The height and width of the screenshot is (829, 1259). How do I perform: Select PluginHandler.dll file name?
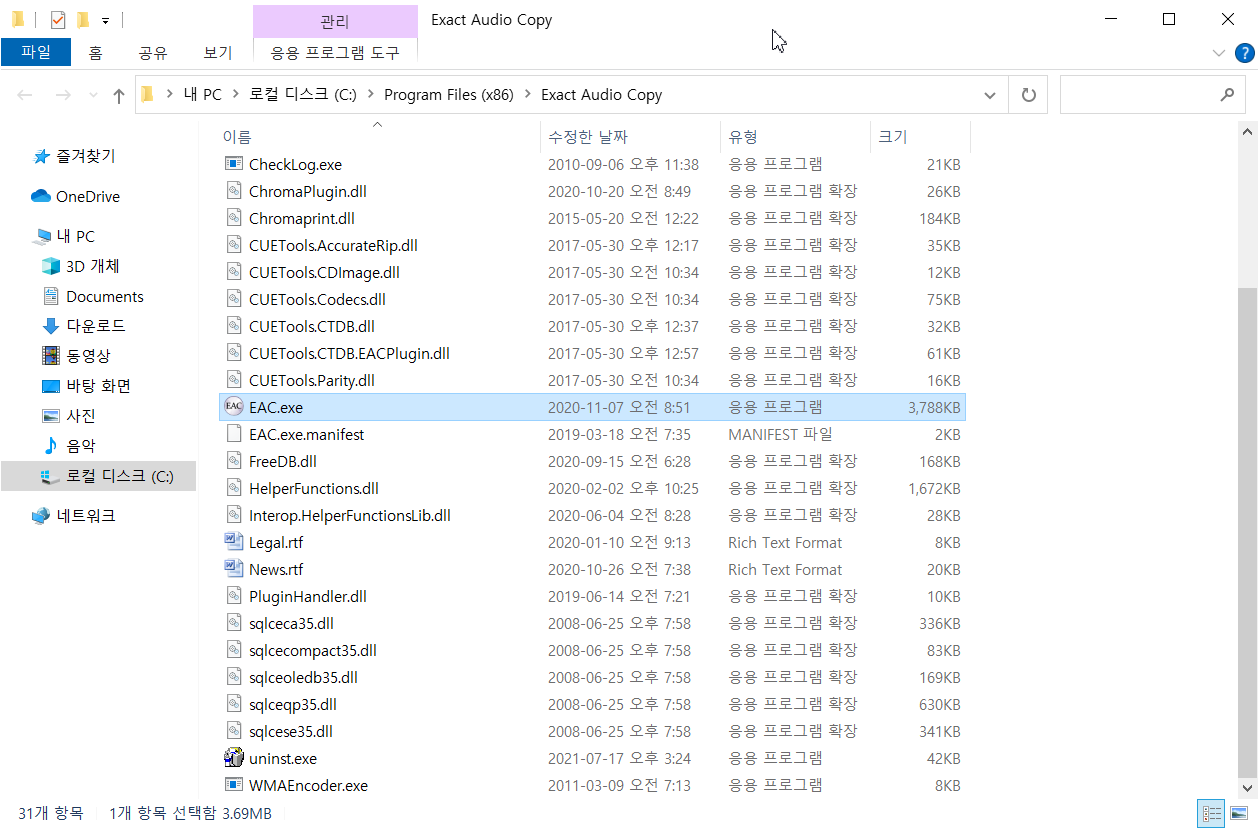tap(308, 596)
